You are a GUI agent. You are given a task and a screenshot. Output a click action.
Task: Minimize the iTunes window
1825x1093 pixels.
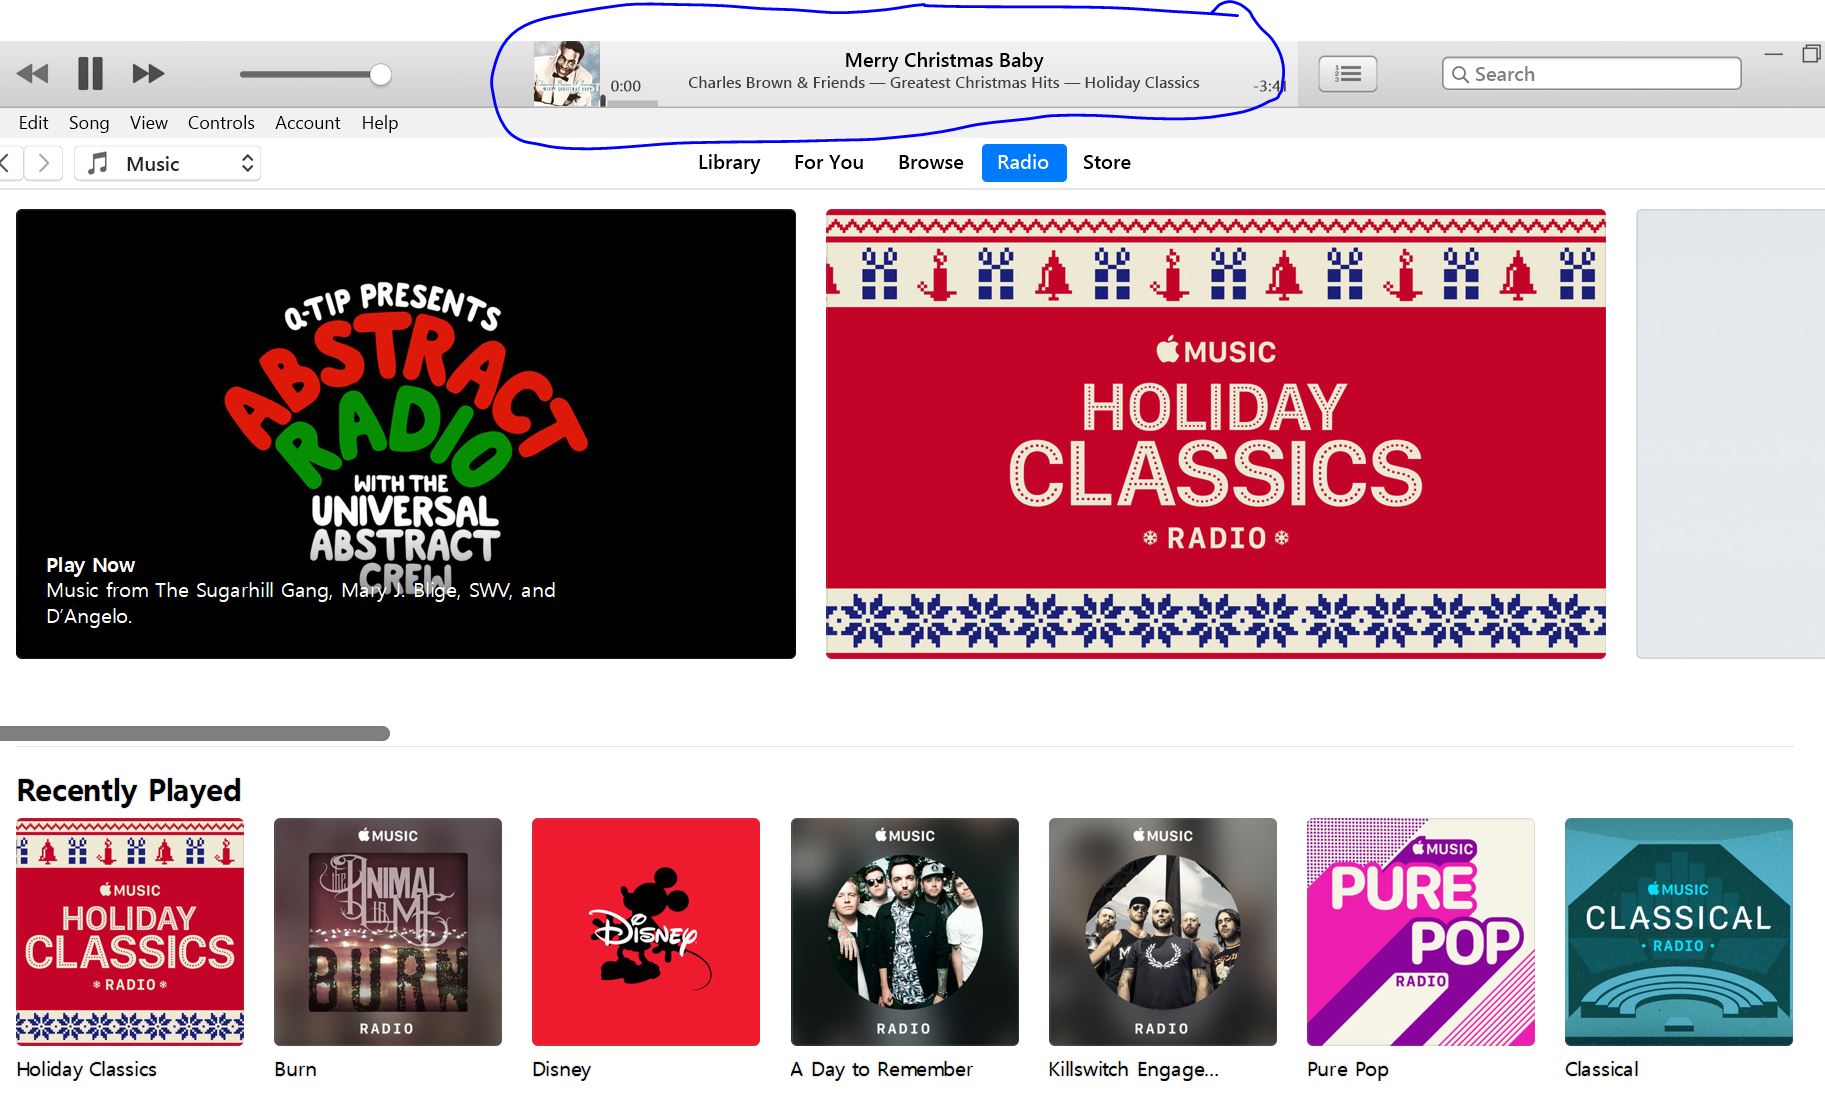click(x=1773, y=54)
